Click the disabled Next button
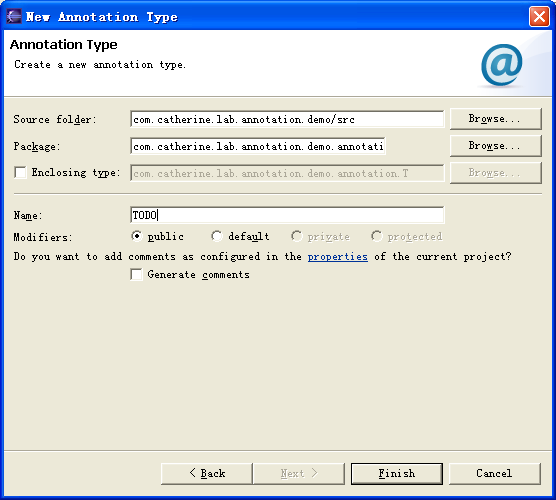Screen dimensions: 556x500 pos(299,473)
